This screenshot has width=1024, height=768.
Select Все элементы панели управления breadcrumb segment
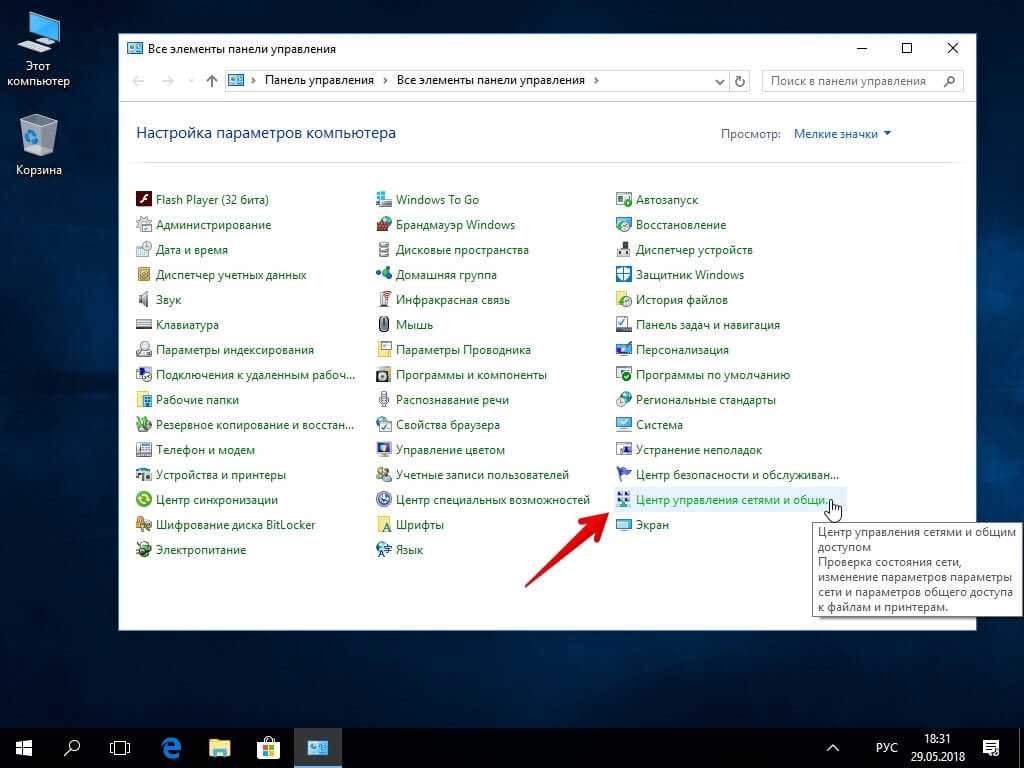pos(490,81)
